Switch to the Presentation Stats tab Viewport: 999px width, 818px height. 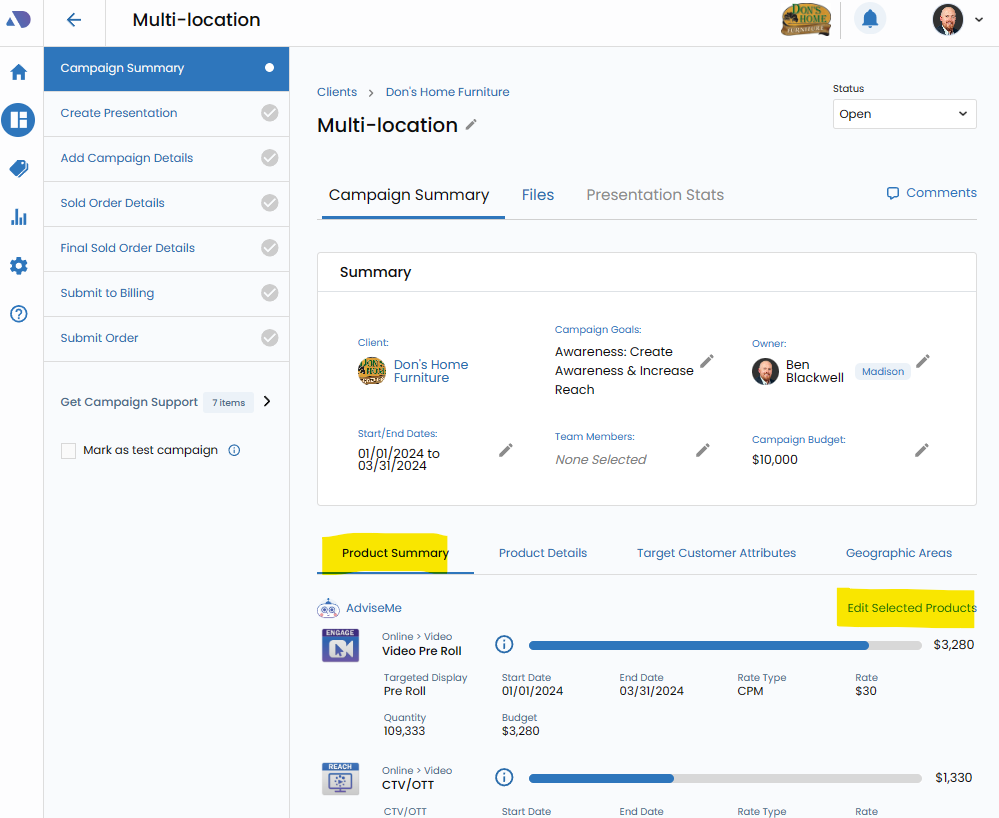point(655,195)
